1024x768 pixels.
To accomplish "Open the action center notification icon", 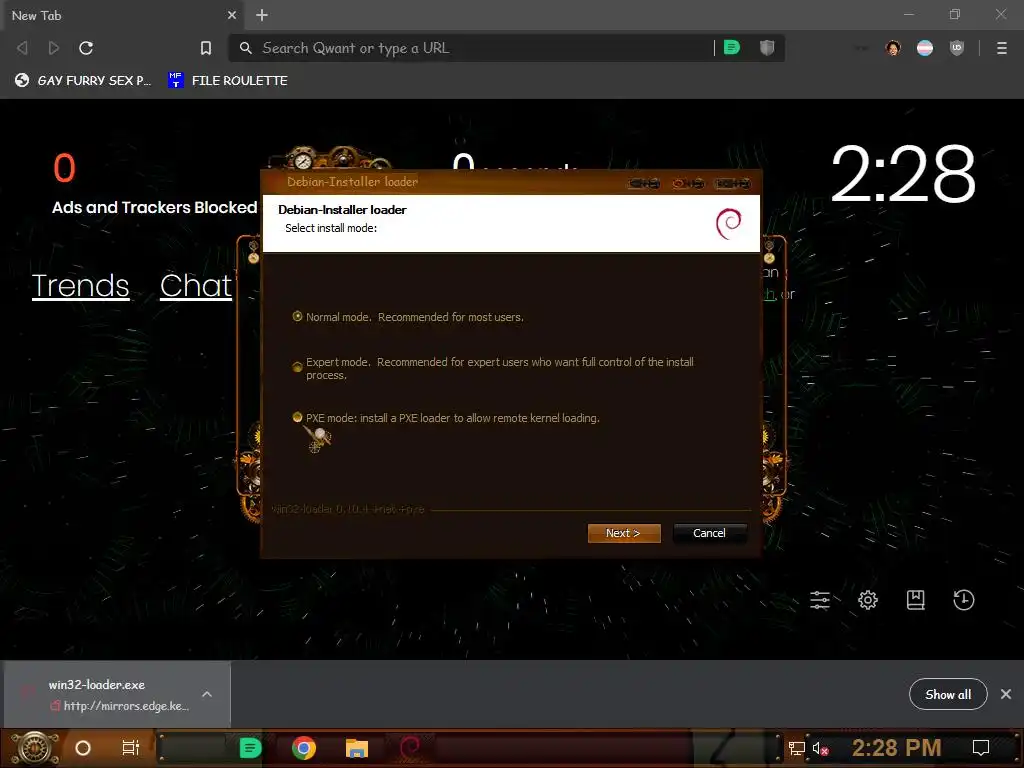I will [x=981, y=748].
